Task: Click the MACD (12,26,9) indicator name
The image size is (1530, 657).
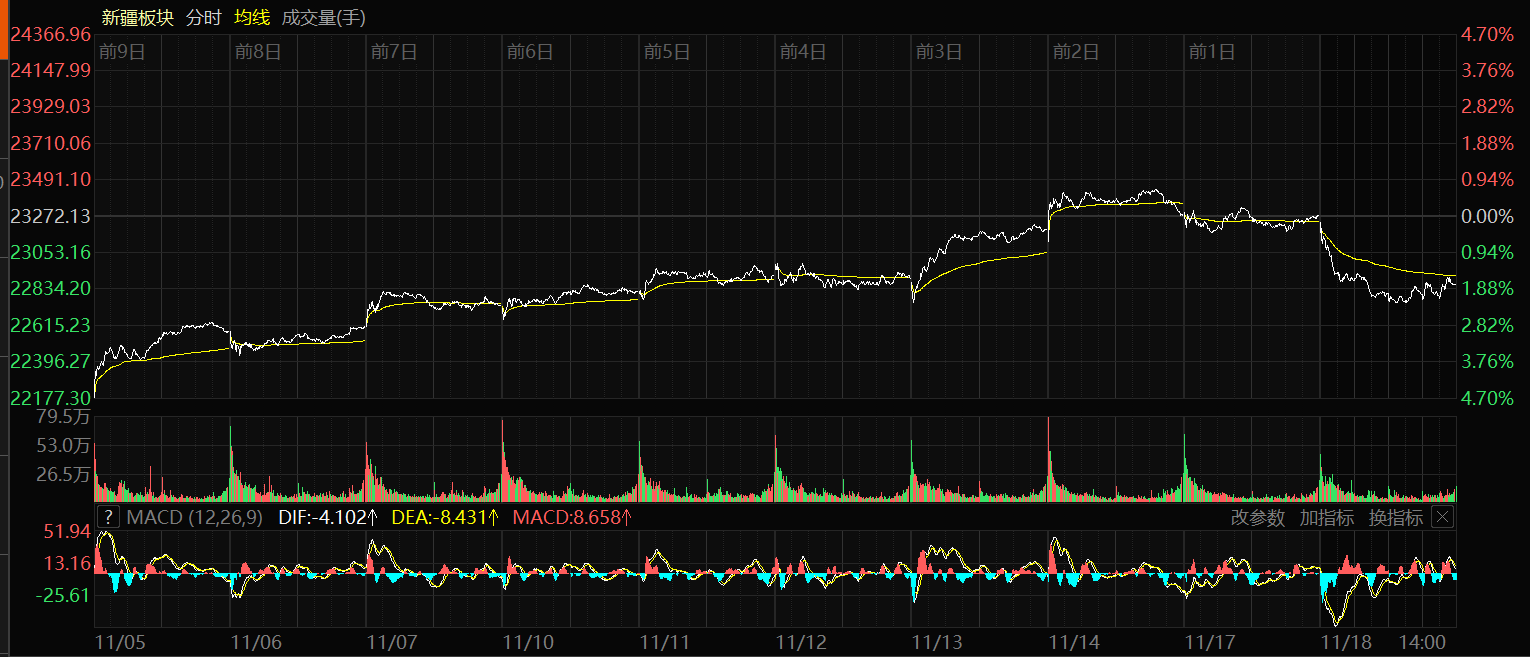Action: coord(195,517)
